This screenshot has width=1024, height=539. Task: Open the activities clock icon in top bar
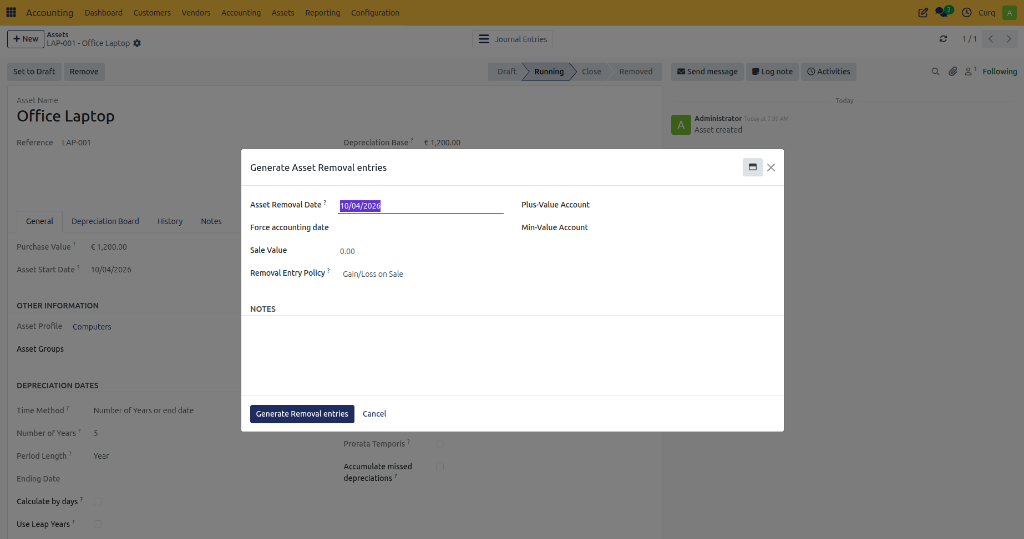coord(967,12)
